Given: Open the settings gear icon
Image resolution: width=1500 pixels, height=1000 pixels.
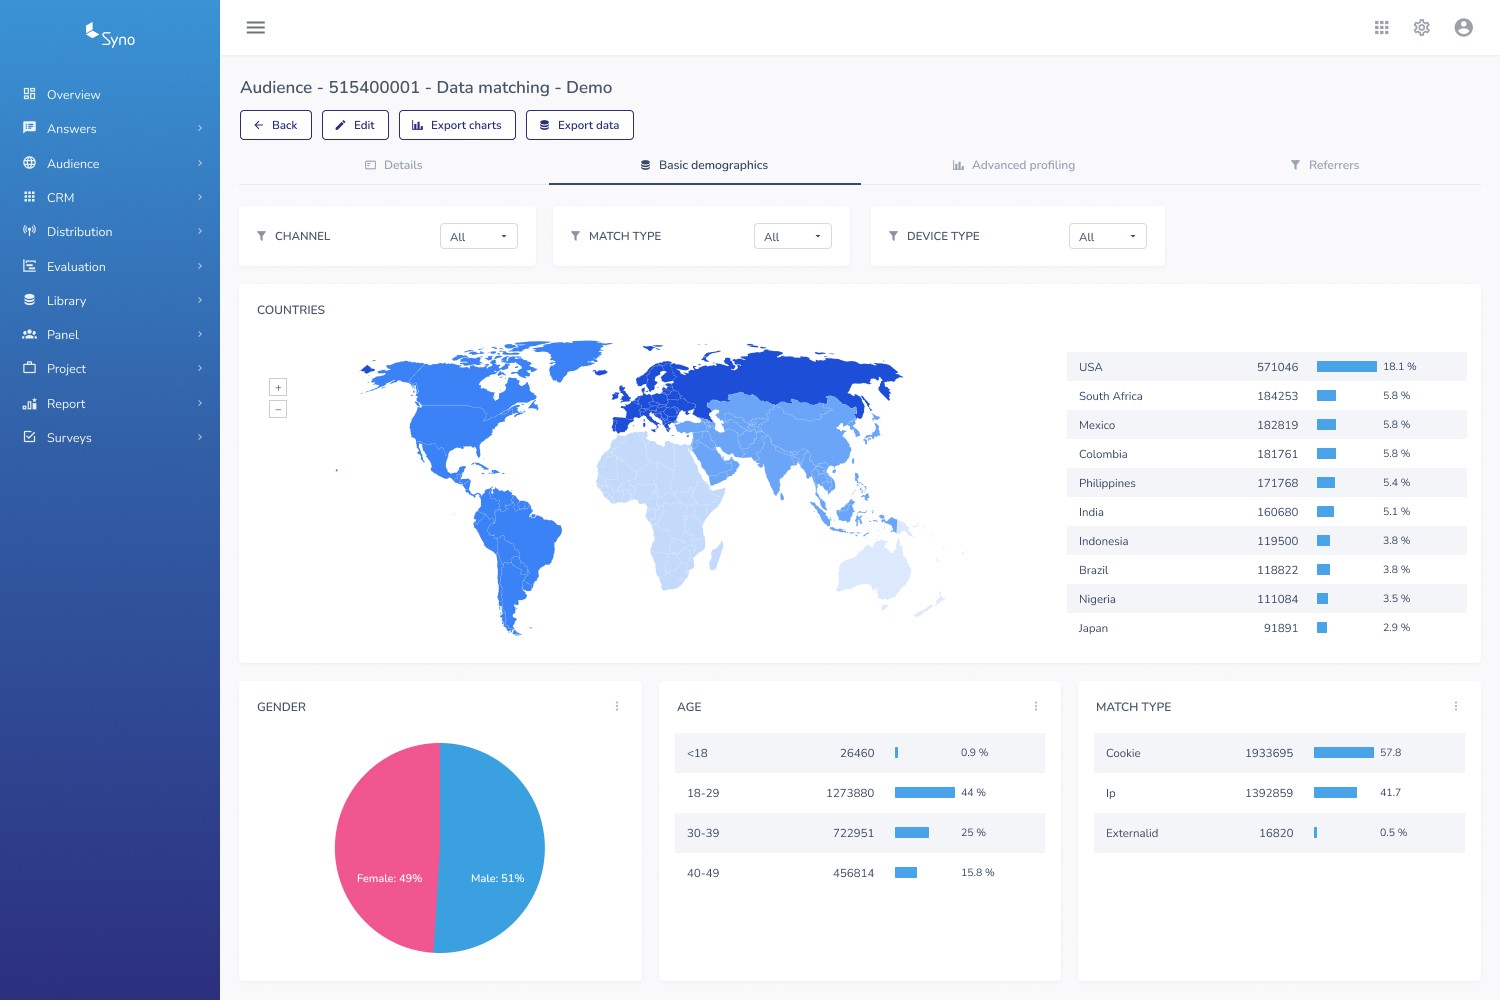Looking at the screenshot, I should pyautogui.click(x=1422, y=28).
